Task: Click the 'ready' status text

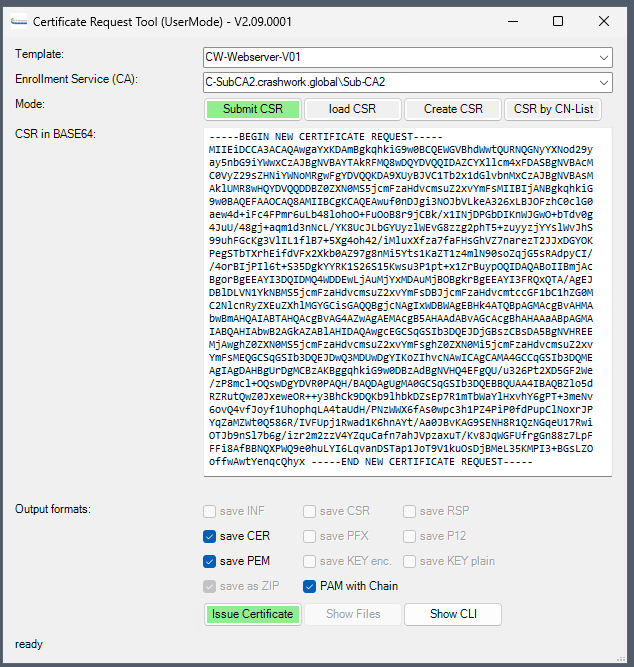Action: 29,644
